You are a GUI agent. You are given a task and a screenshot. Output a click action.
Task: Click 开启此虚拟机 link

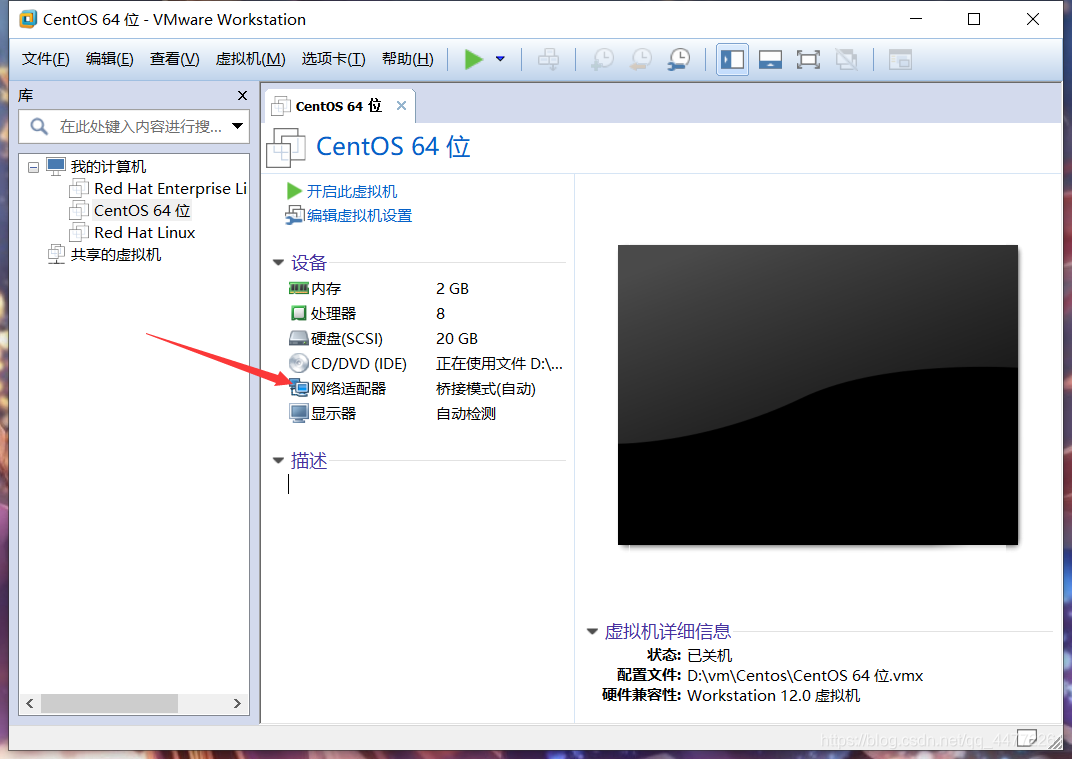point(351,191)
